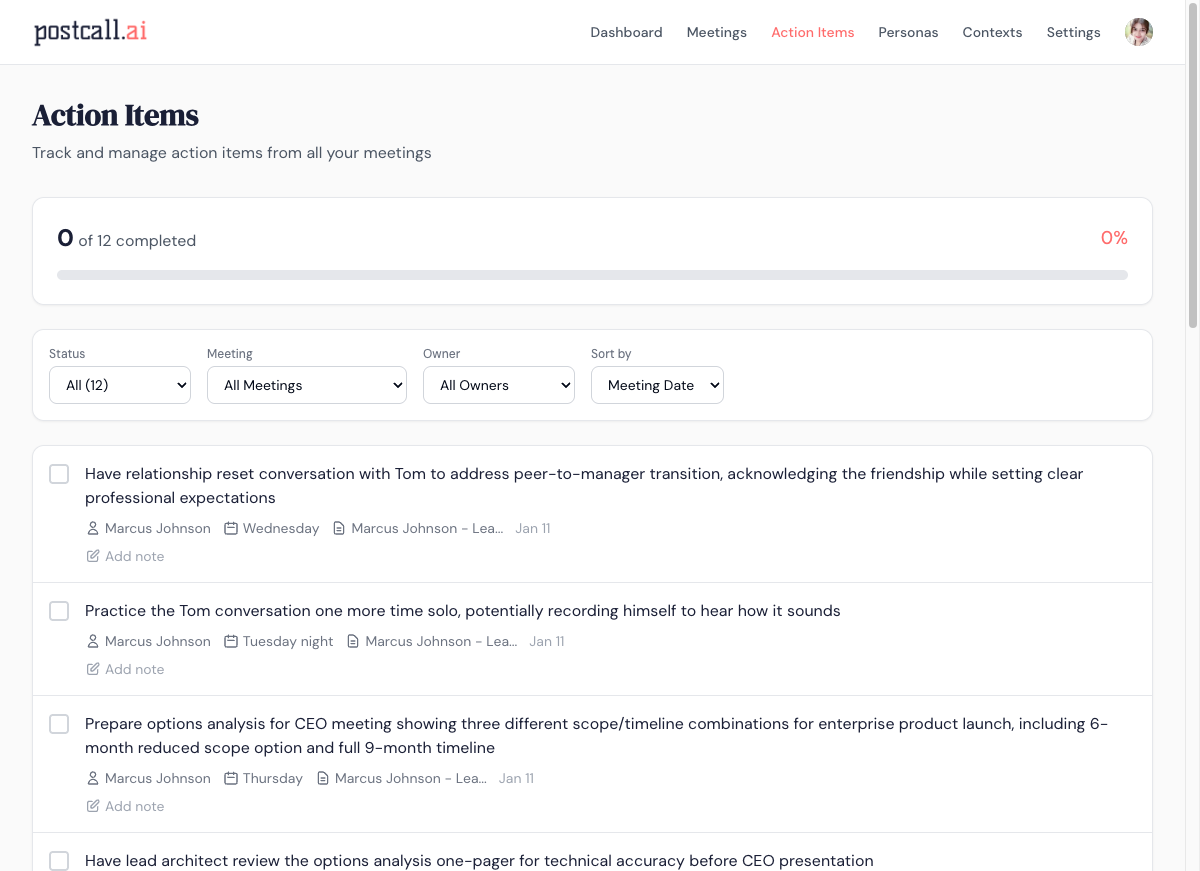Switch to the Meetings tab
1200x871 pixels.
716,32
